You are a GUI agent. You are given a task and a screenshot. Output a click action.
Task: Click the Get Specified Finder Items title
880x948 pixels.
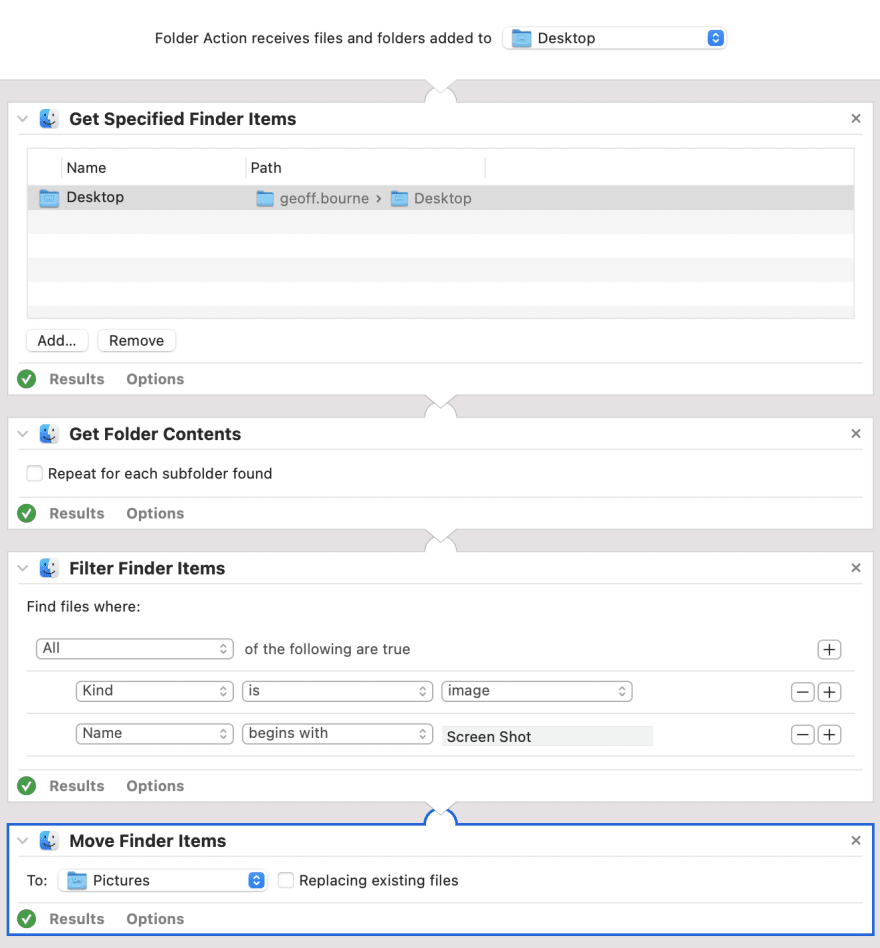click(183, 119)
